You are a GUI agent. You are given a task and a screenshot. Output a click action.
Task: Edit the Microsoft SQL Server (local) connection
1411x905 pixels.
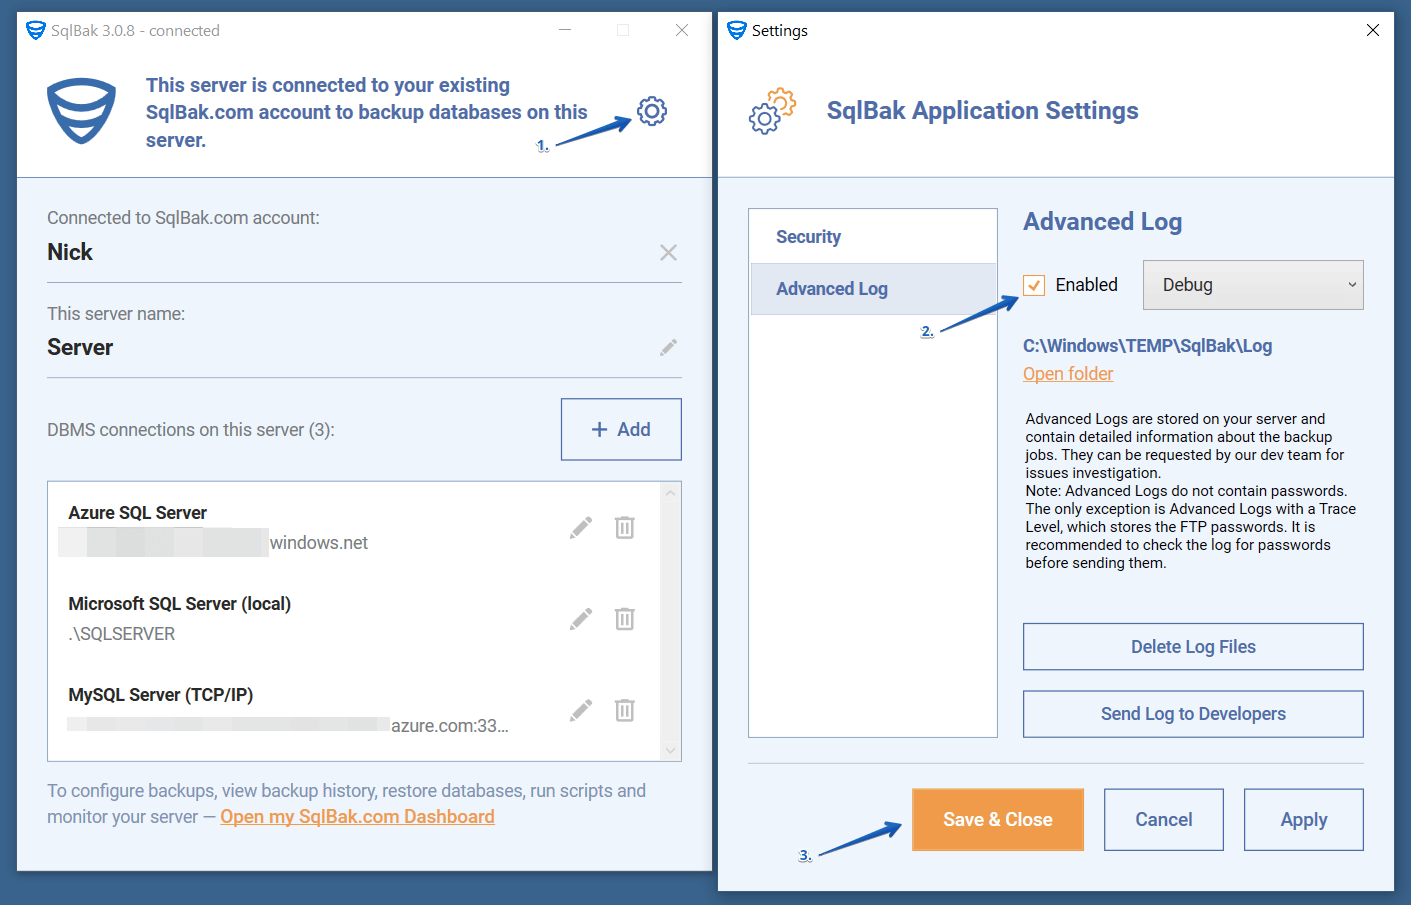click(581, 619)
